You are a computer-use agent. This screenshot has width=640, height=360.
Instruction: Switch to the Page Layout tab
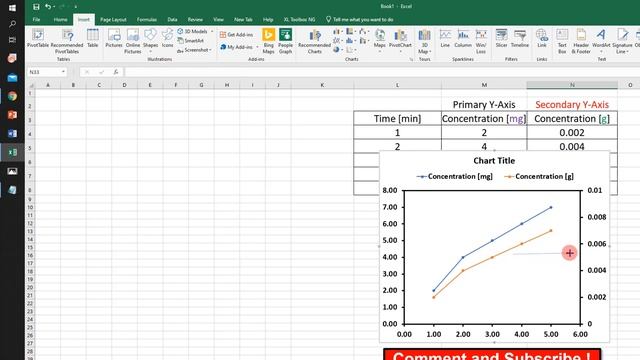click(x=113, y=20)
